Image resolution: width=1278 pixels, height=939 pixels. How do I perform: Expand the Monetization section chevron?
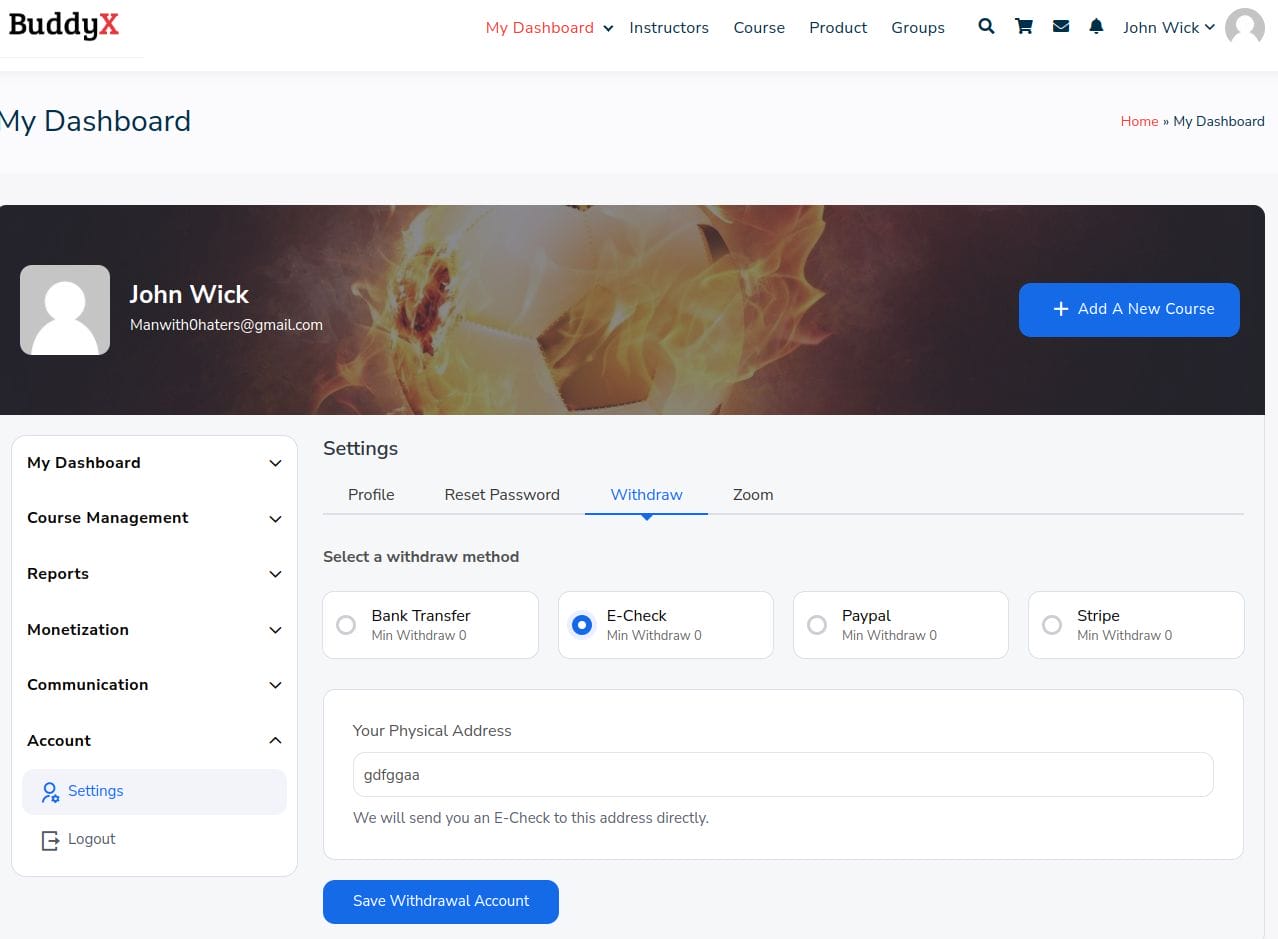tap(275, 630)
